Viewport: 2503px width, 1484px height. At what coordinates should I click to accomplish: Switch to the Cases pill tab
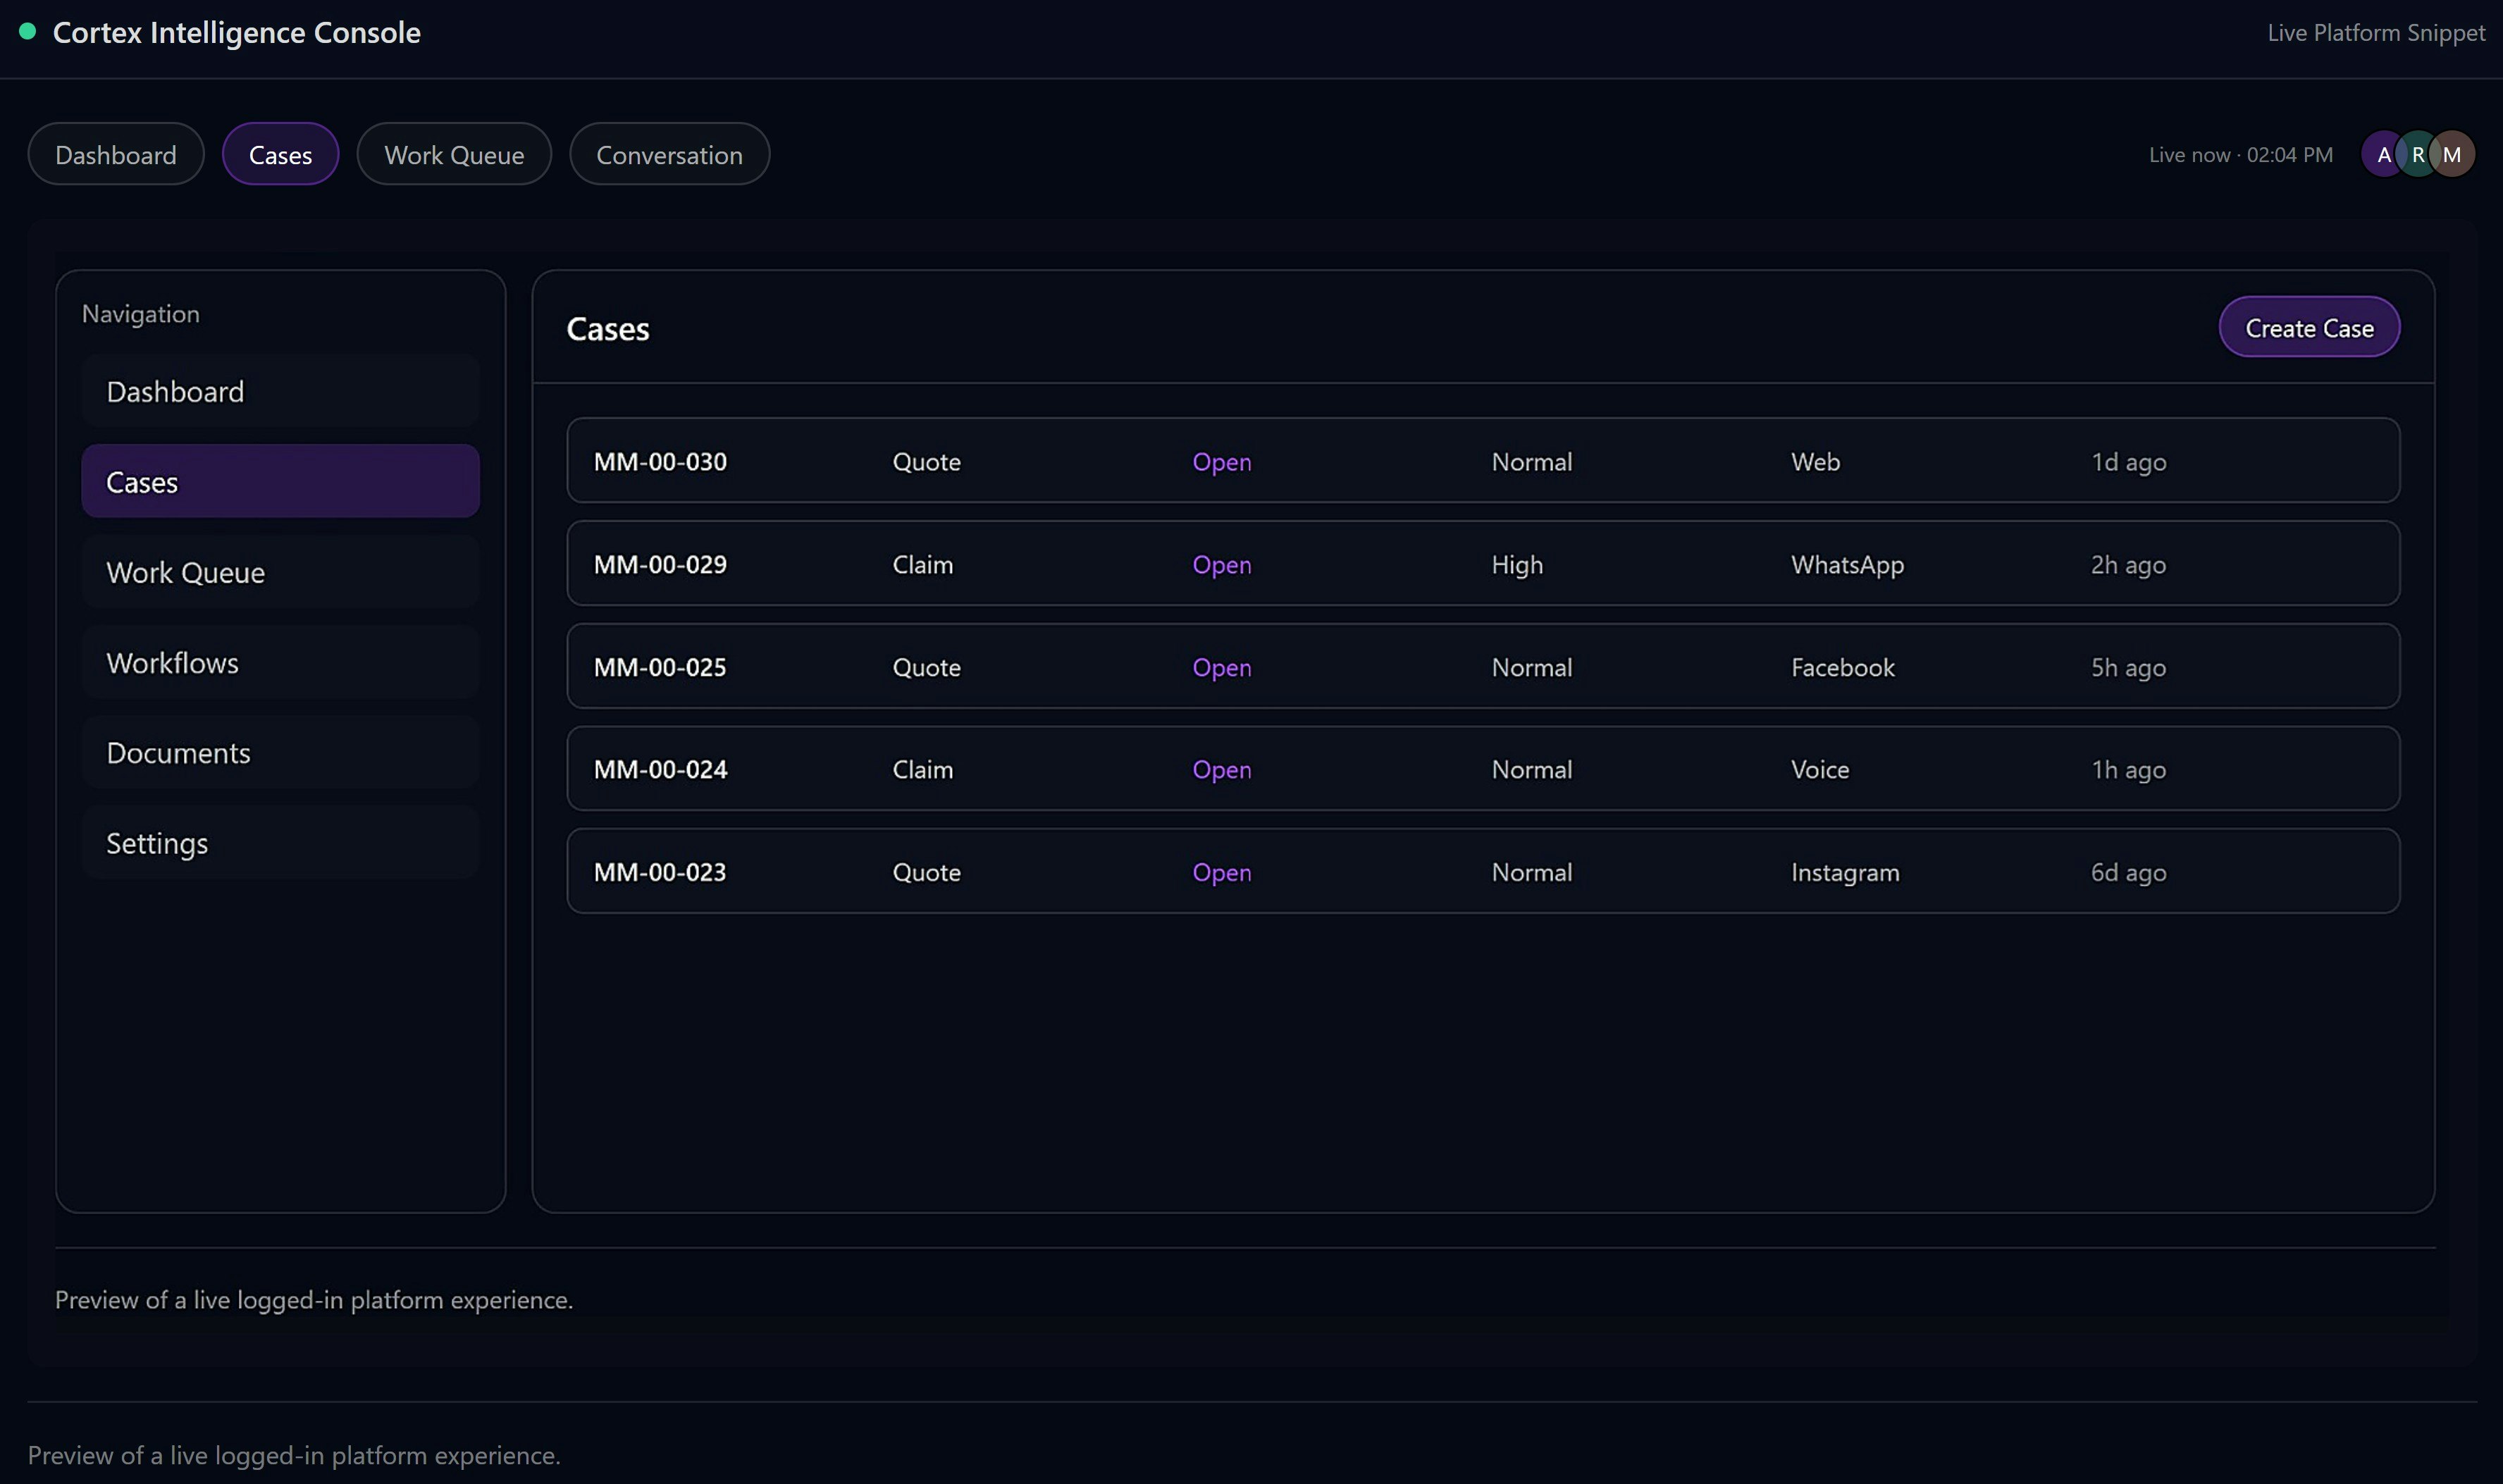pos(280,153)
